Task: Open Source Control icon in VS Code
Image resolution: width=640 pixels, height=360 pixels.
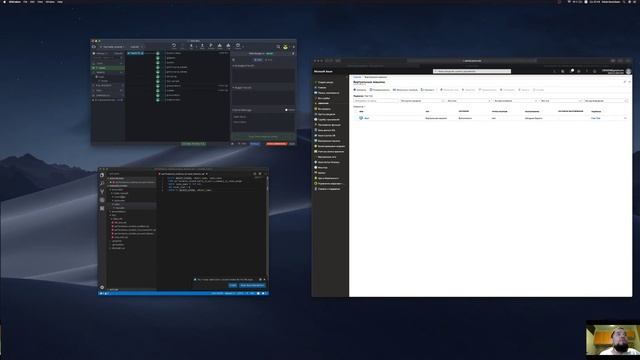Action: (x=102, y=191)
